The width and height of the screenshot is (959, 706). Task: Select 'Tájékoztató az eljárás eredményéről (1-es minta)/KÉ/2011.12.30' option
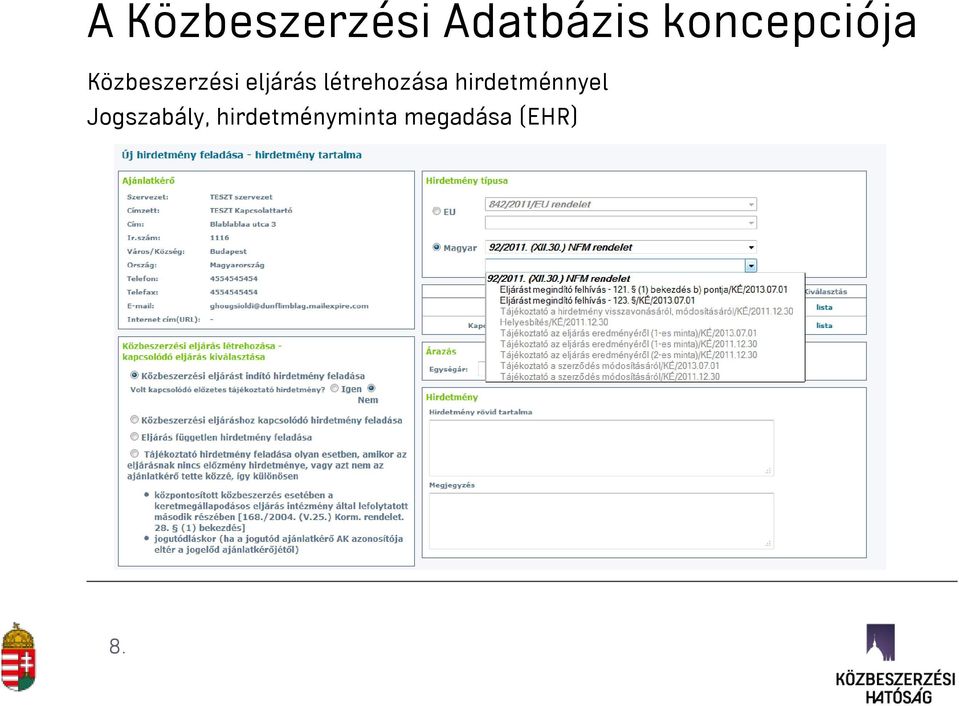point(628,344)
